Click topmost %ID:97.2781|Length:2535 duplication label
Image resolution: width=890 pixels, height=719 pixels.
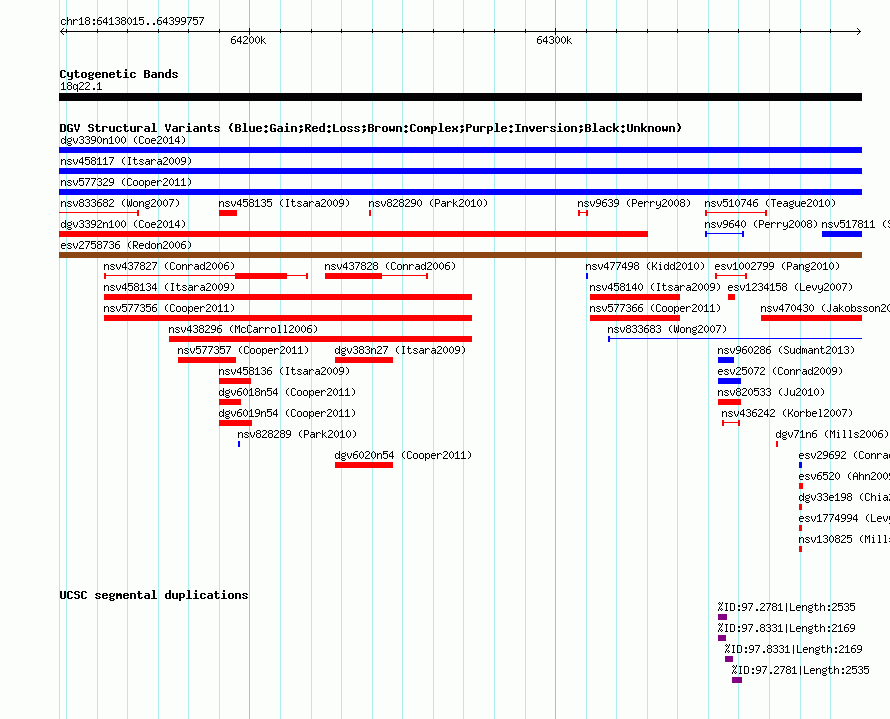786,607
